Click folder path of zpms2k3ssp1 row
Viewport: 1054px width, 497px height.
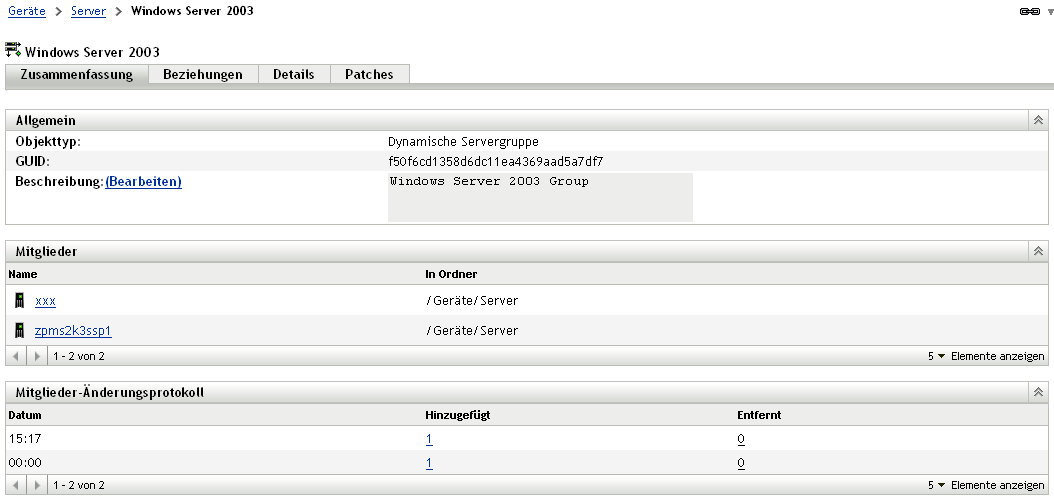[472, 330]
